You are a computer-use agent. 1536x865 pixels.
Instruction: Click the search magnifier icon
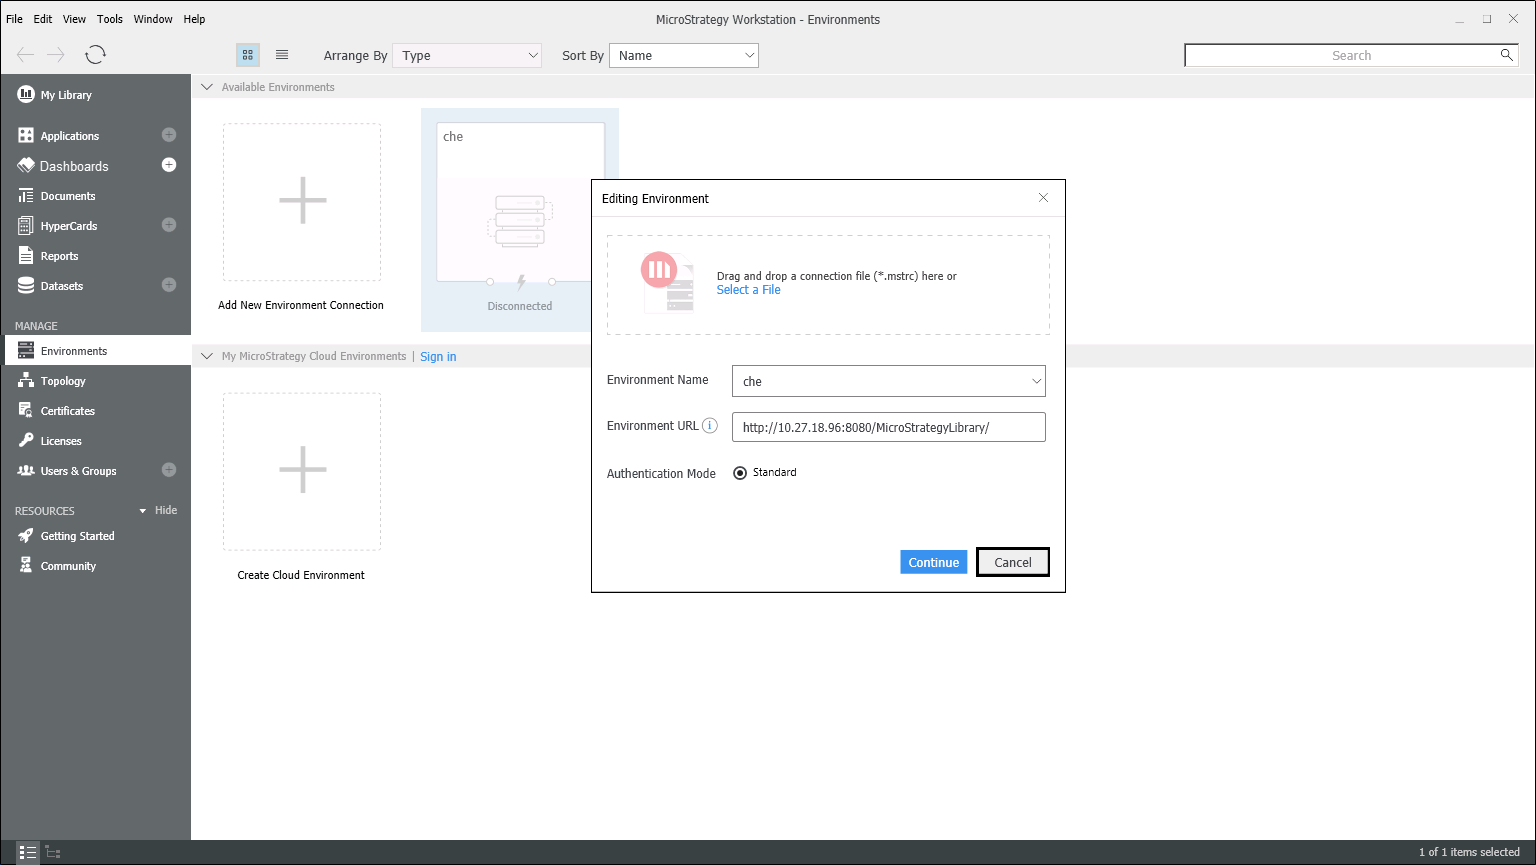[1506, 55]
